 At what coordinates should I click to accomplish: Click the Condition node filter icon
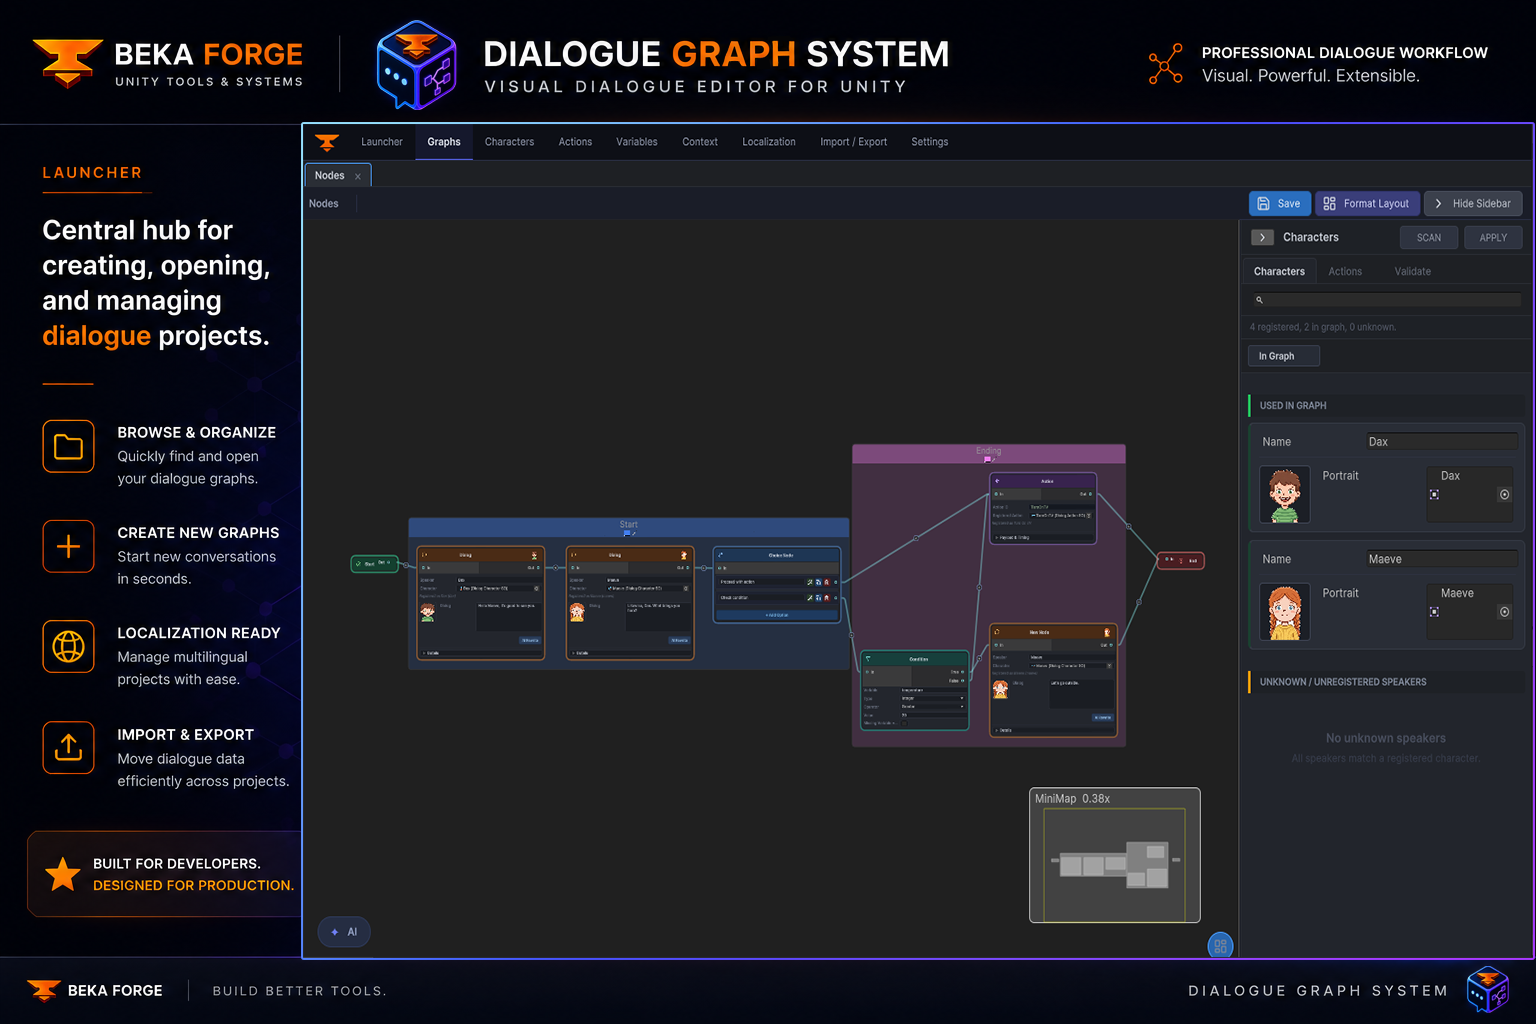[868, 658]
